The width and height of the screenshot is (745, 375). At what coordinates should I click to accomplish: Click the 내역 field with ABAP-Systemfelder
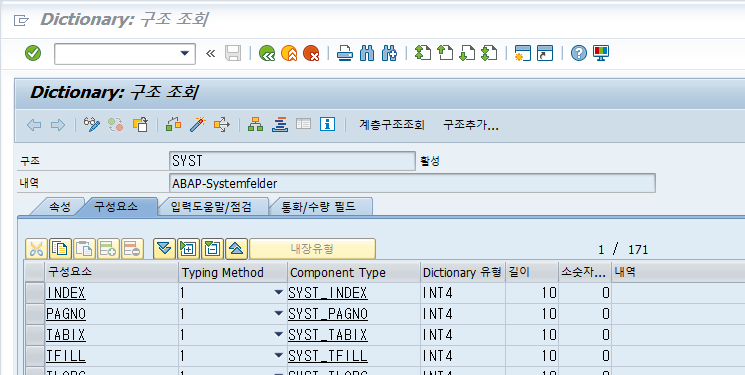click(x=412, y=183)
